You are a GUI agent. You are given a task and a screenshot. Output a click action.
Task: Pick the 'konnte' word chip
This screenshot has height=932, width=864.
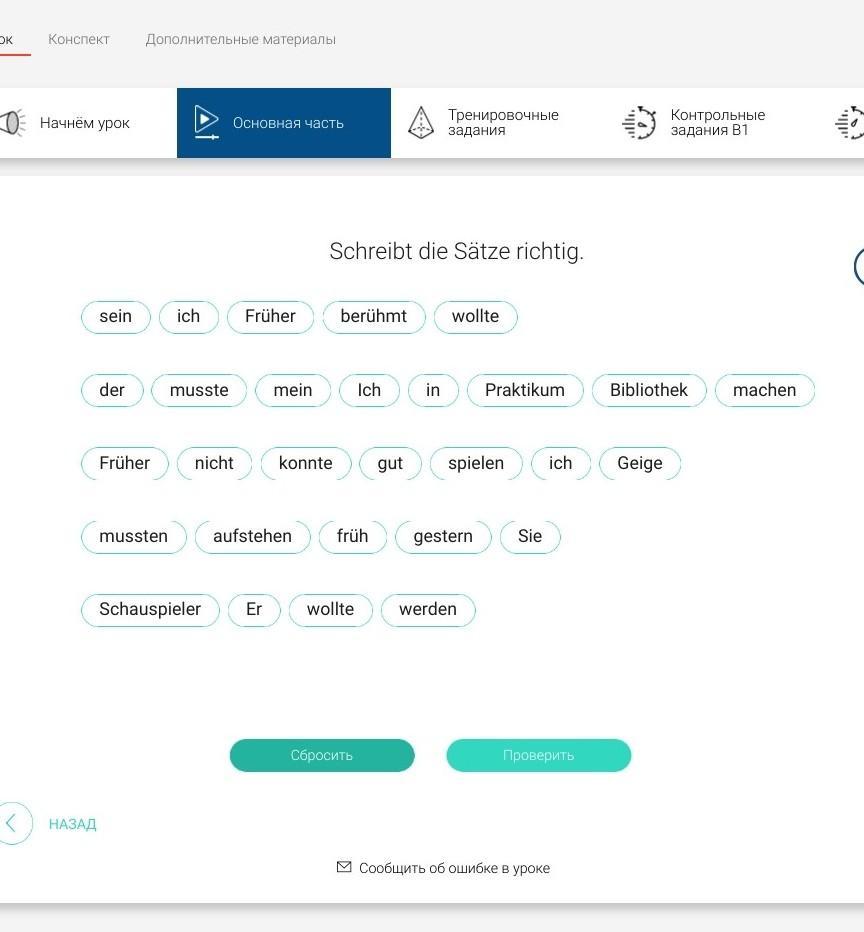tap(306, 464)
